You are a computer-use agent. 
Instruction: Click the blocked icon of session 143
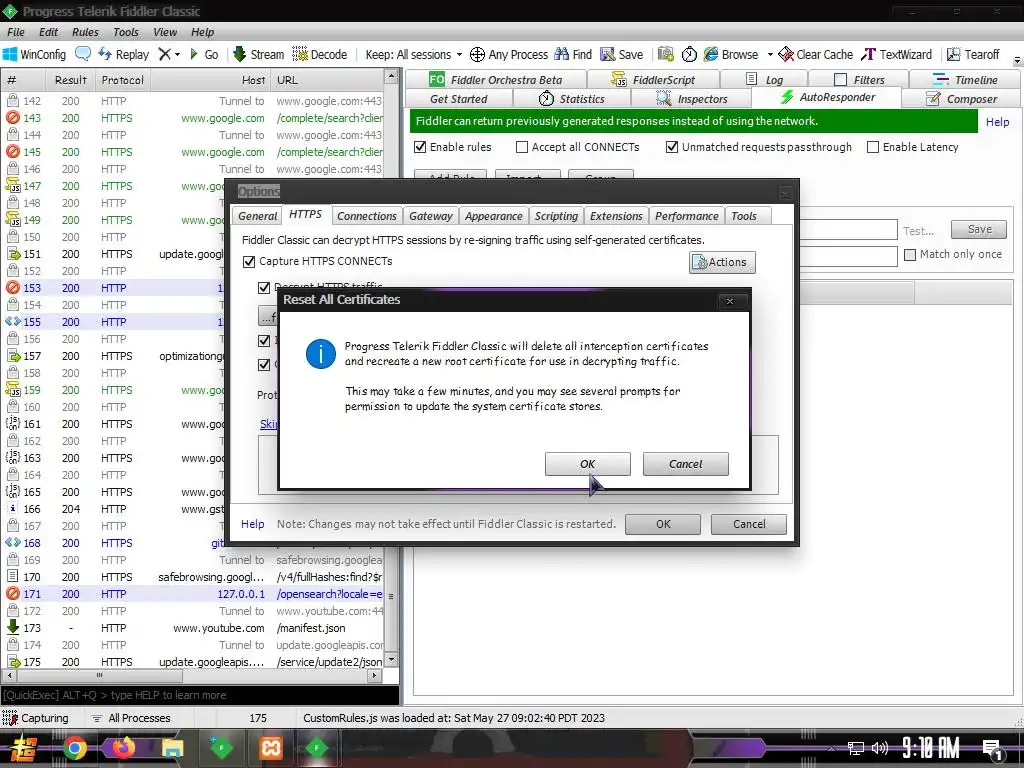tap(12, 118)
